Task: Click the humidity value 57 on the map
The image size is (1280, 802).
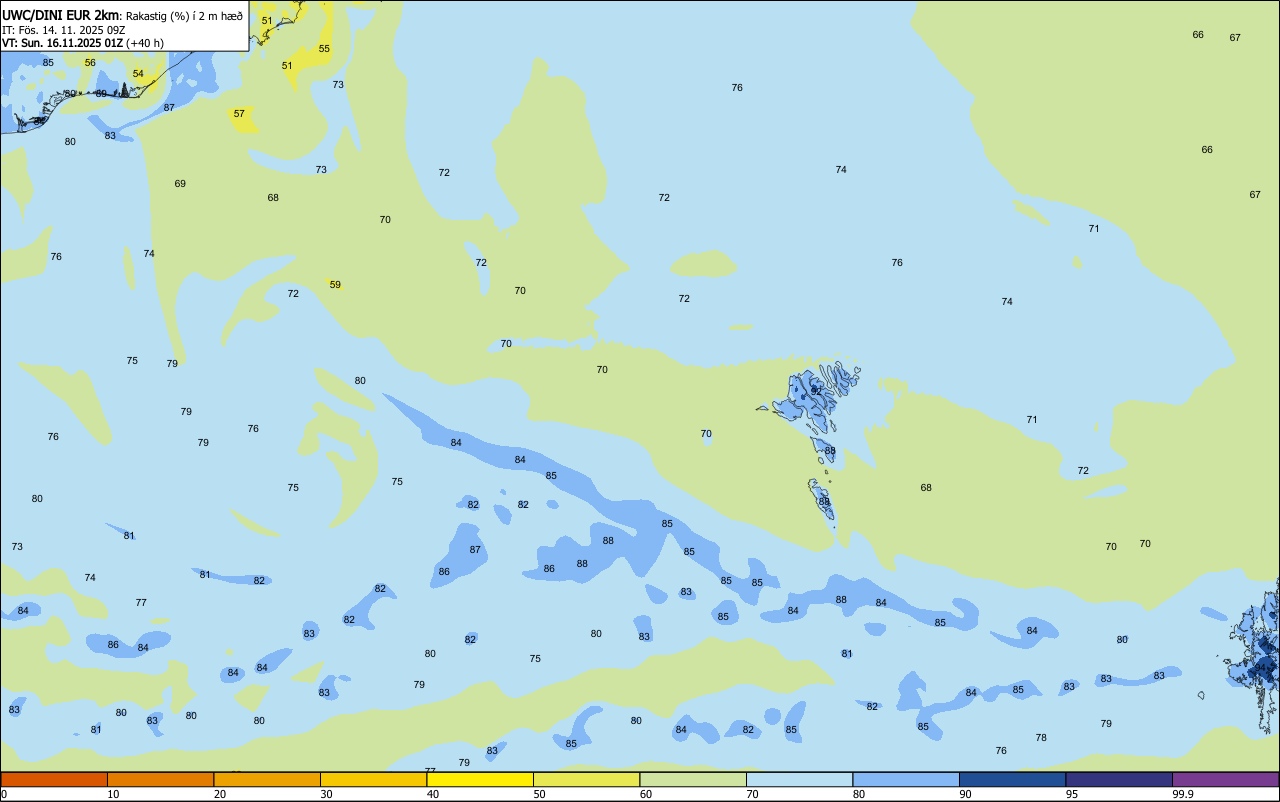Action: point(239,114)
